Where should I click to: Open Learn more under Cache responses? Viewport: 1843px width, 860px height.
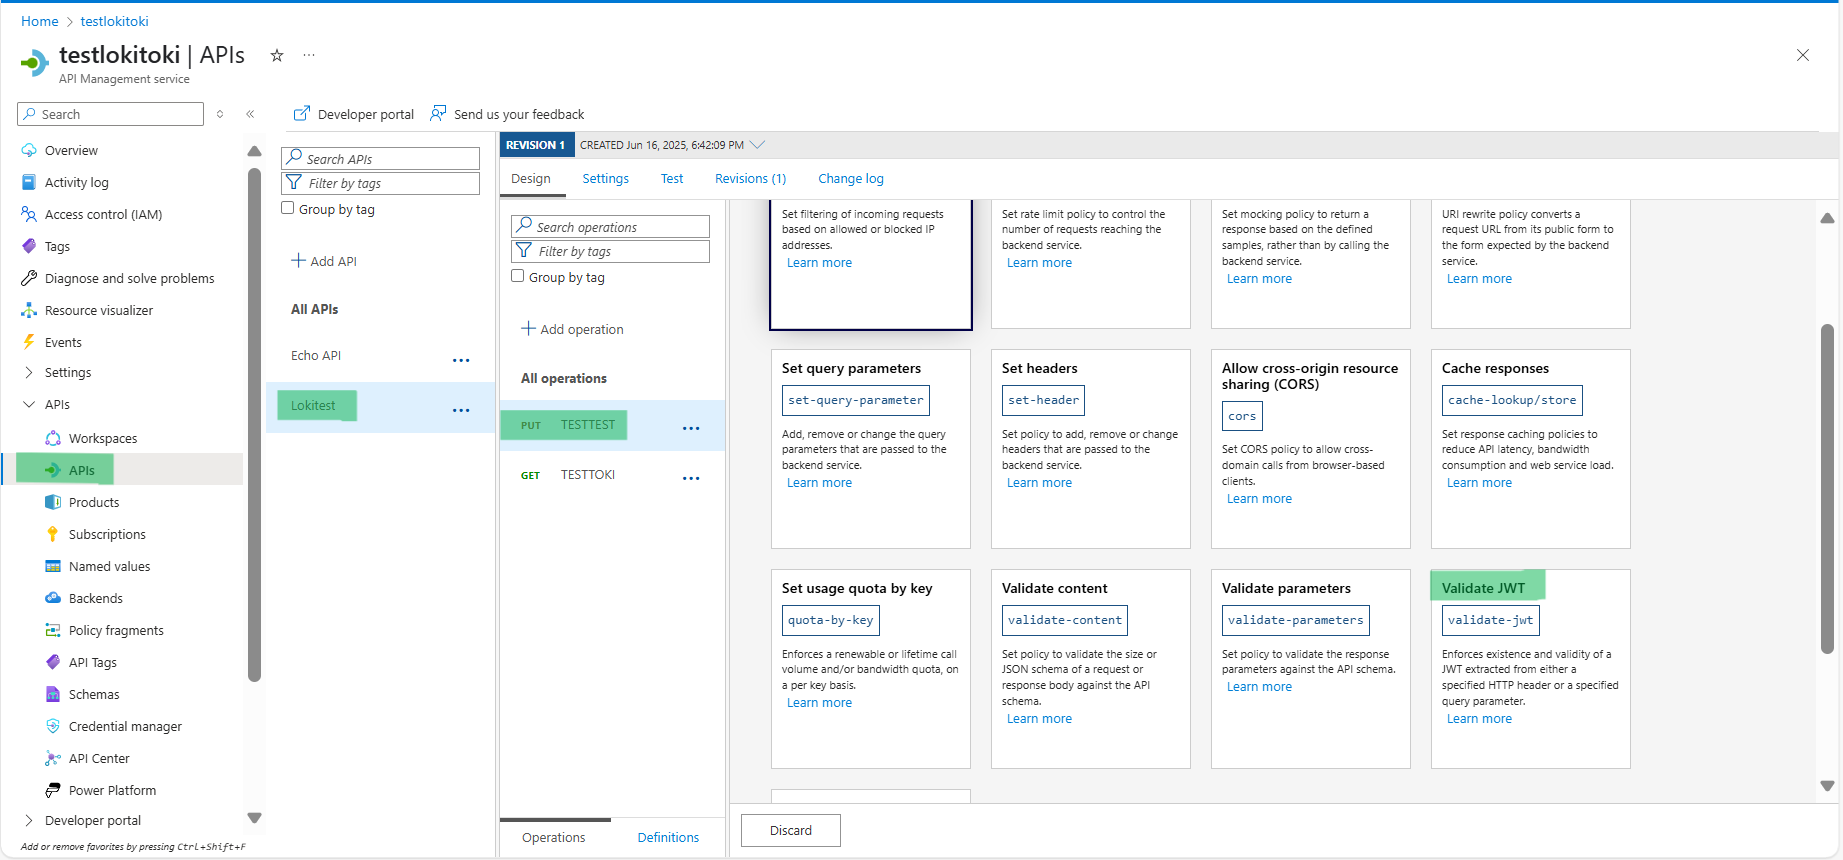tap(1479, 483)
